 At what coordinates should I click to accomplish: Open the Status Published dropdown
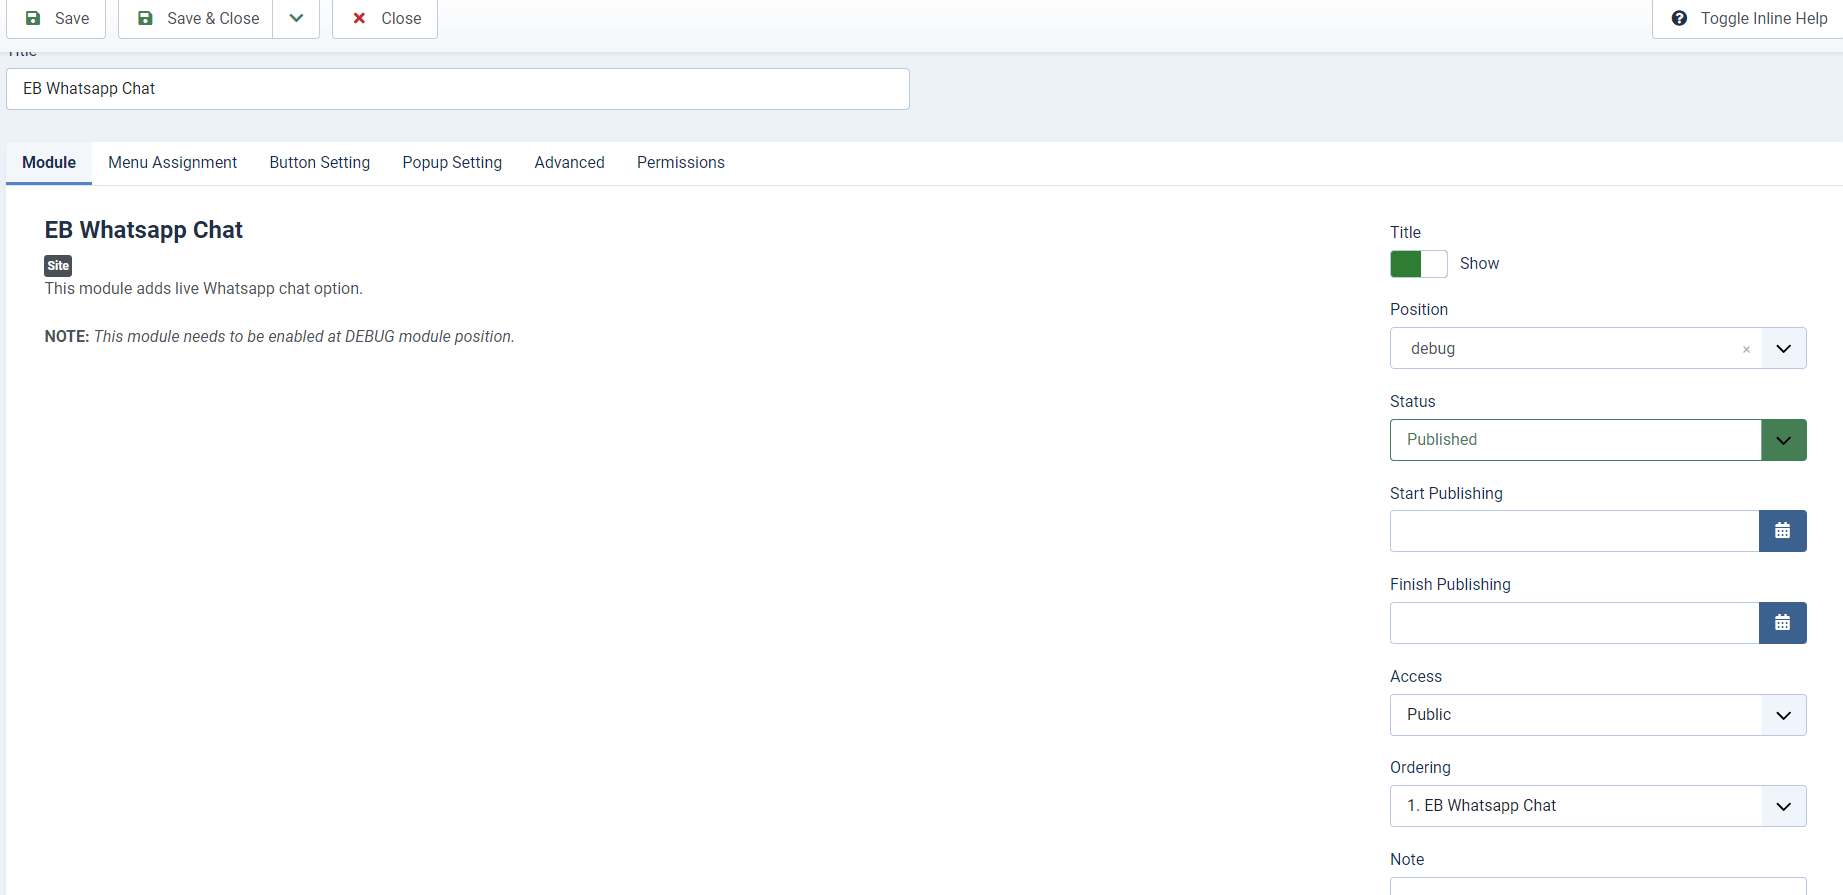pyautogui.click(x=1598, y=440)
